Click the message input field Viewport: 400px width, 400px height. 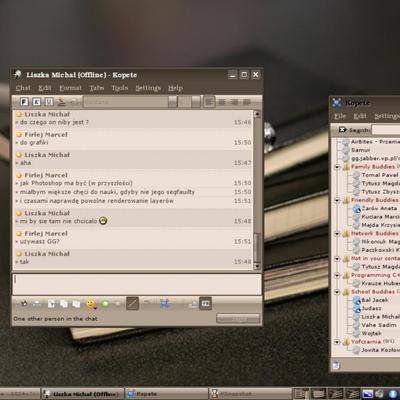[137, 284]
